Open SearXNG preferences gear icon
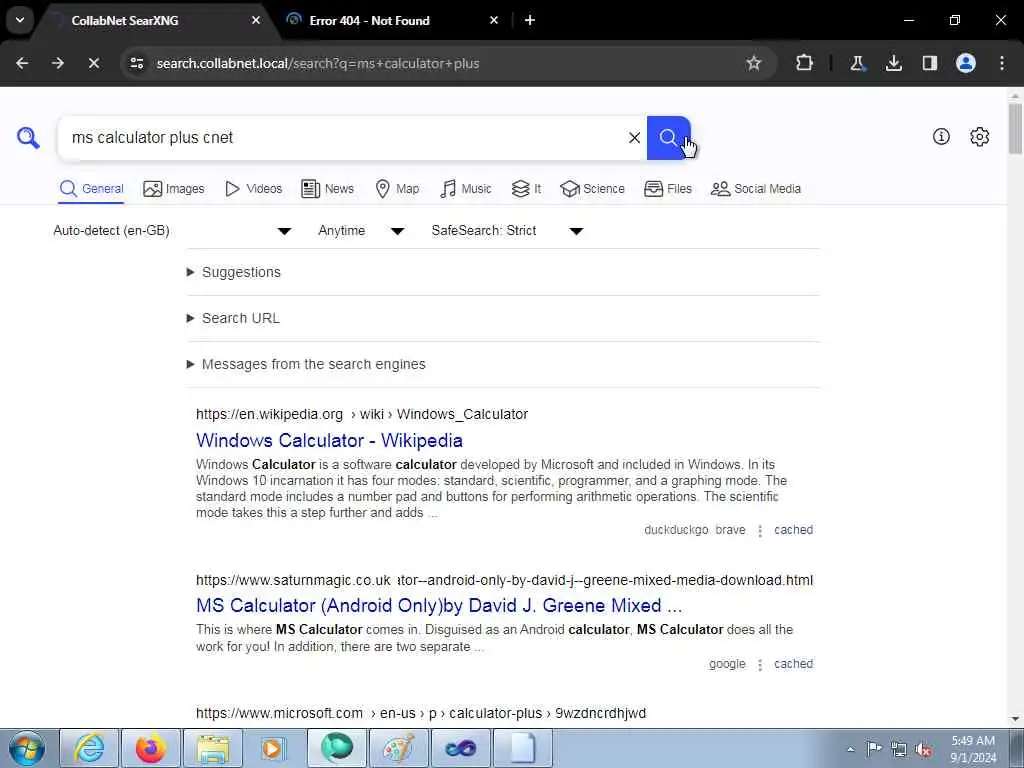Image resolution: width=1024 pixels, height=768 pixels. tap(979, 136)
